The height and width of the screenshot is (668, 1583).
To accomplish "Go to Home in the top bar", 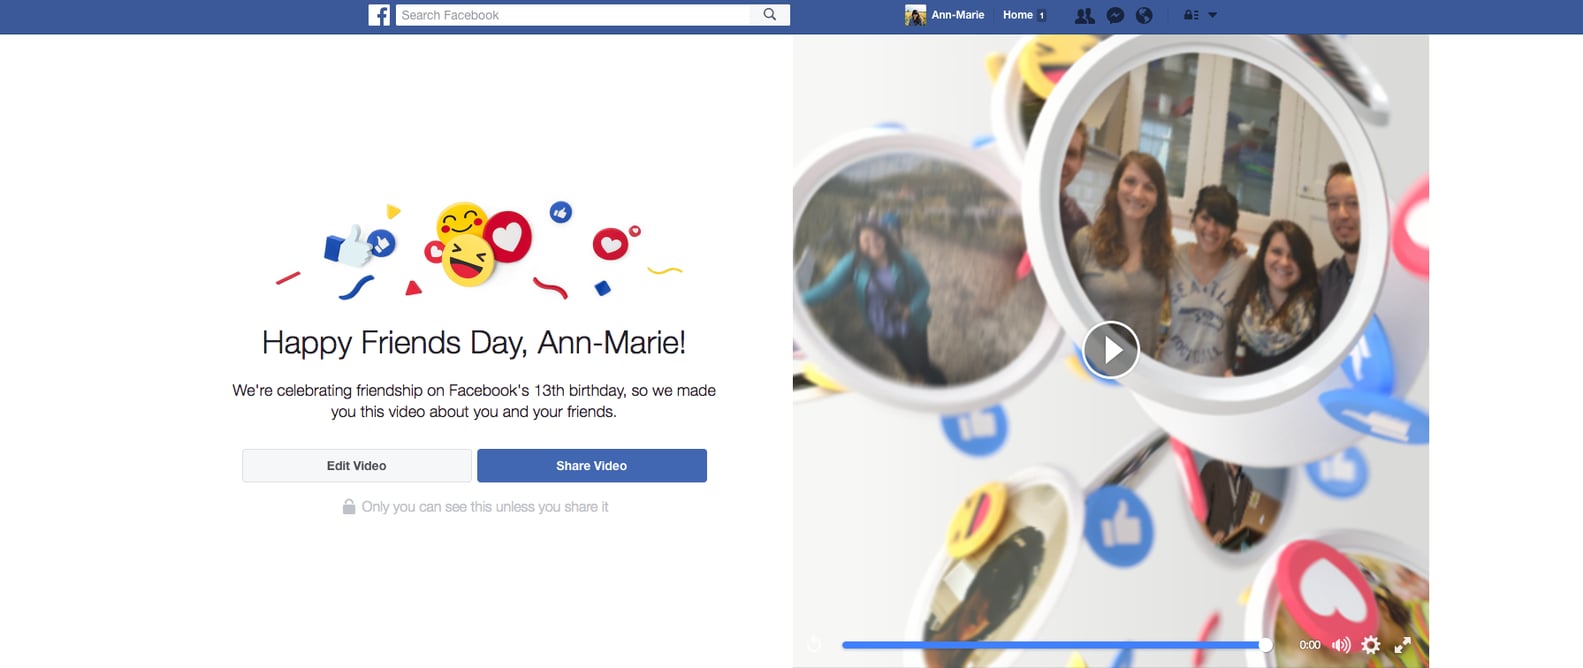I will pos(1018,15).
